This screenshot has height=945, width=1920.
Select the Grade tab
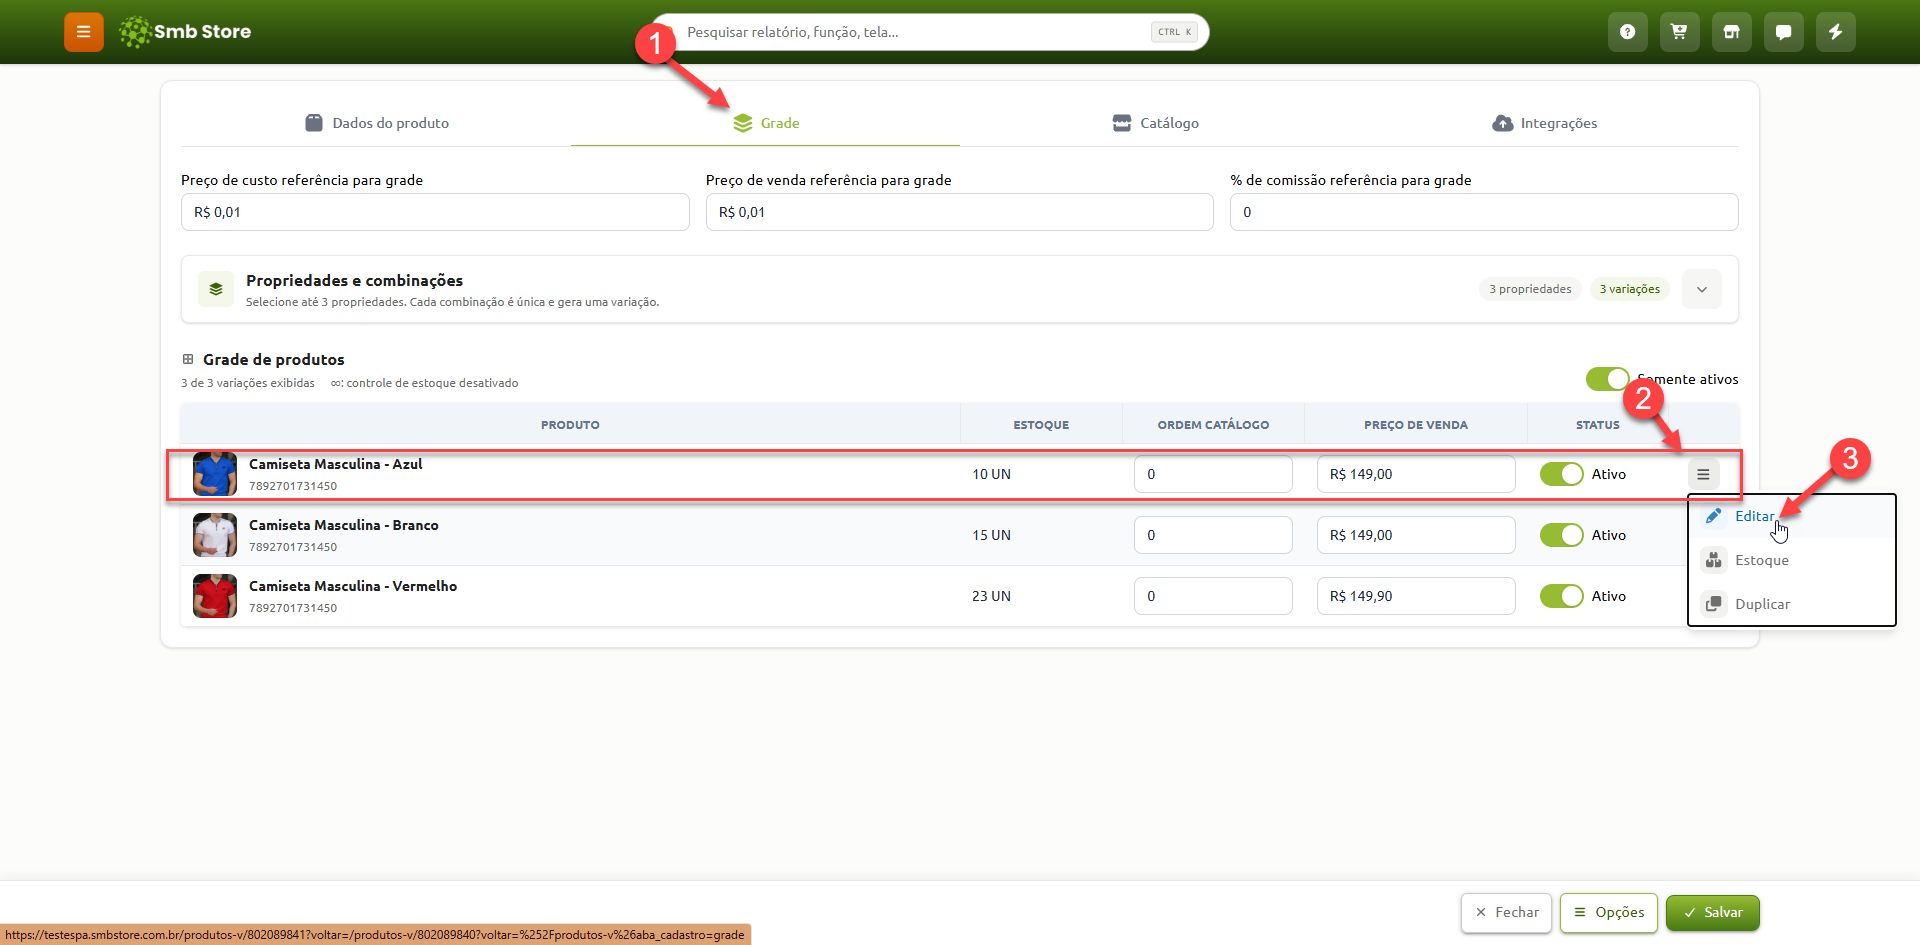[766, 123]
